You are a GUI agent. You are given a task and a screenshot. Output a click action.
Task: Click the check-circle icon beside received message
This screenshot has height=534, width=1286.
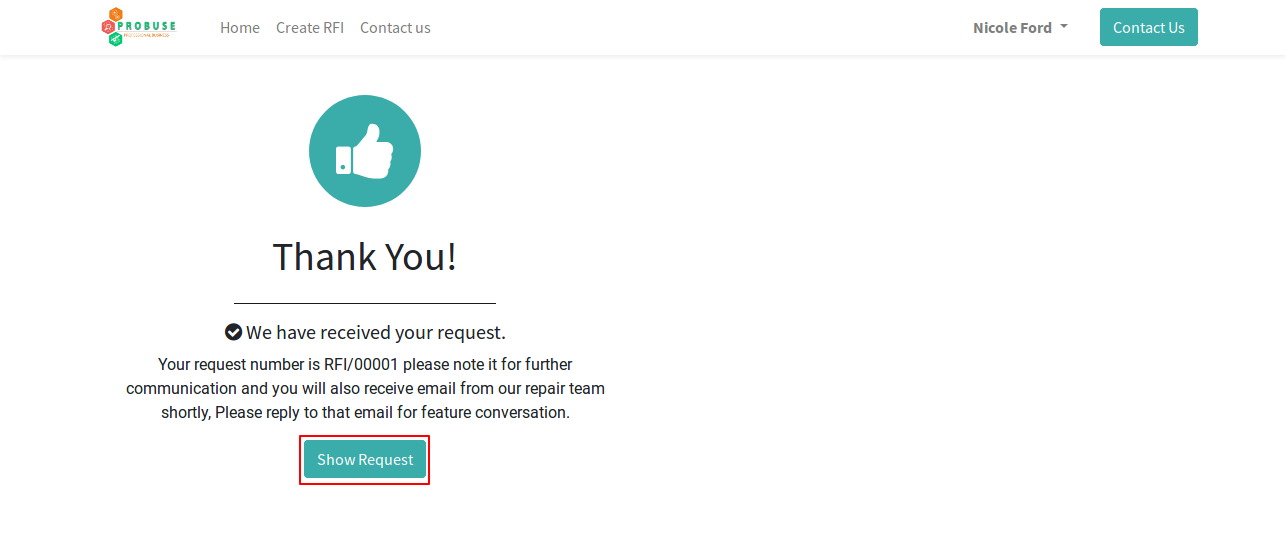(x=233, y=332)
